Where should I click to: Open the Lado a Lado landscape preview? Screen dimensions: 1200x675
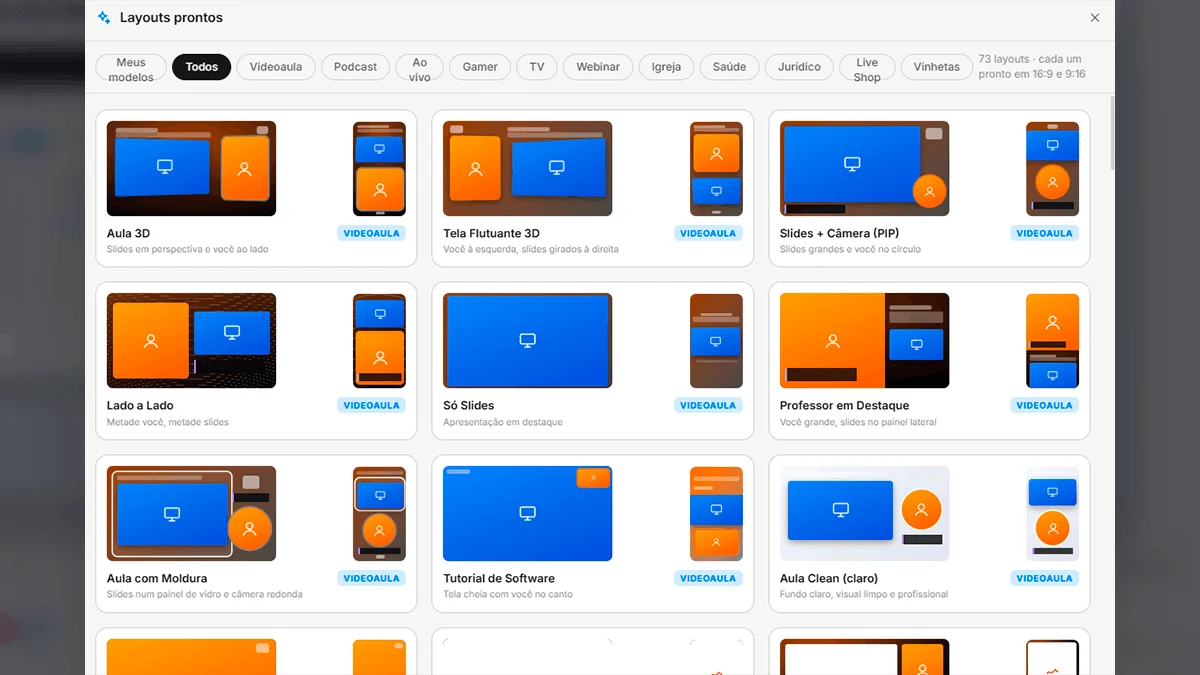[x=191, y=341]
